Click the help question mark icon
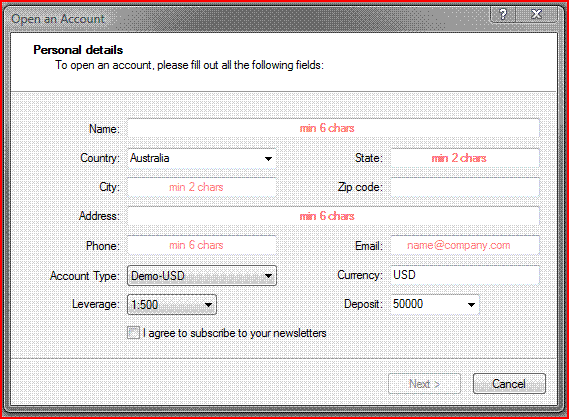569x419 pixels. point(503,15)
